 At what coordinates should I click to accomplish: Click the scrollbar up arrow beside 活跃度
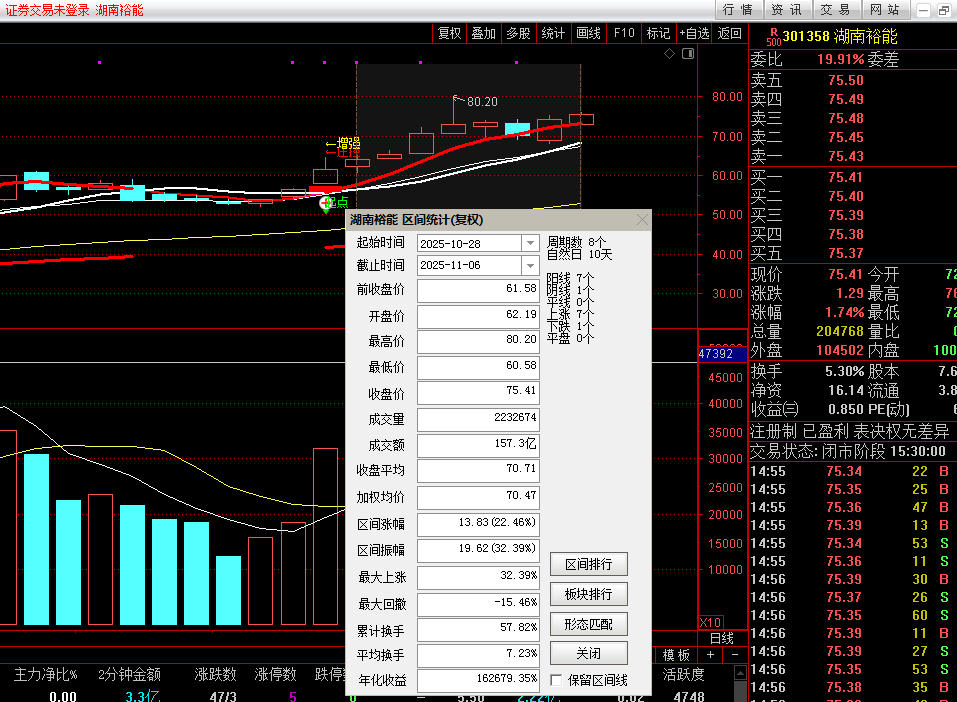pyautogui.click(x=741, y=674)
